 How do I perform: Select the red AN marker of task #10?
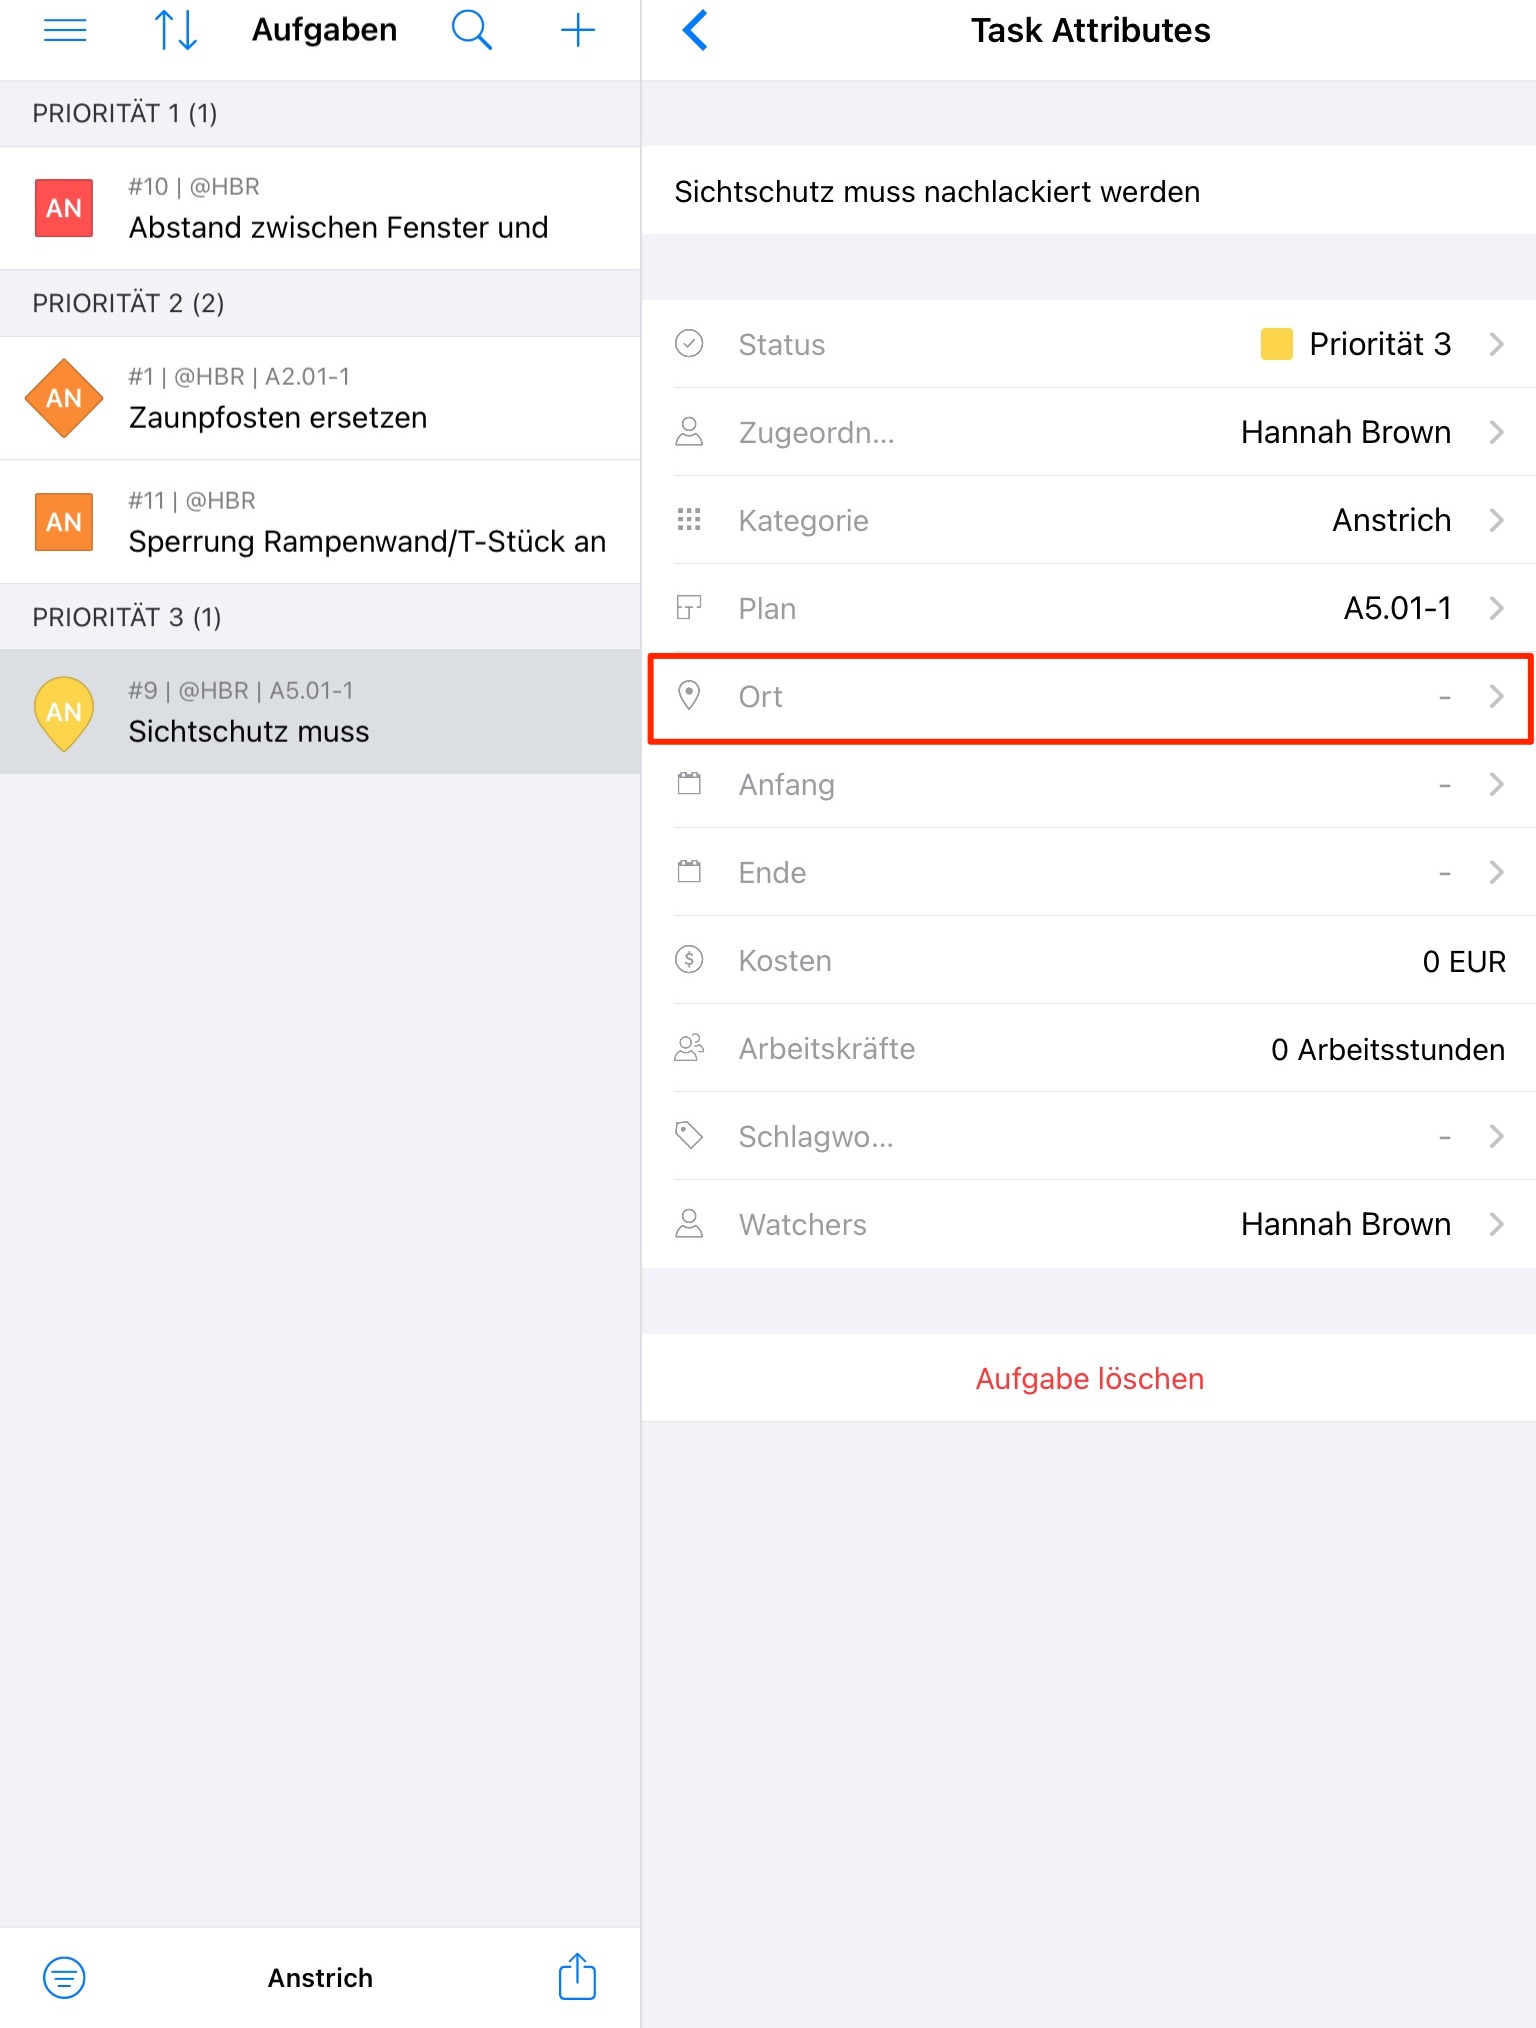(x=64, y=208)
